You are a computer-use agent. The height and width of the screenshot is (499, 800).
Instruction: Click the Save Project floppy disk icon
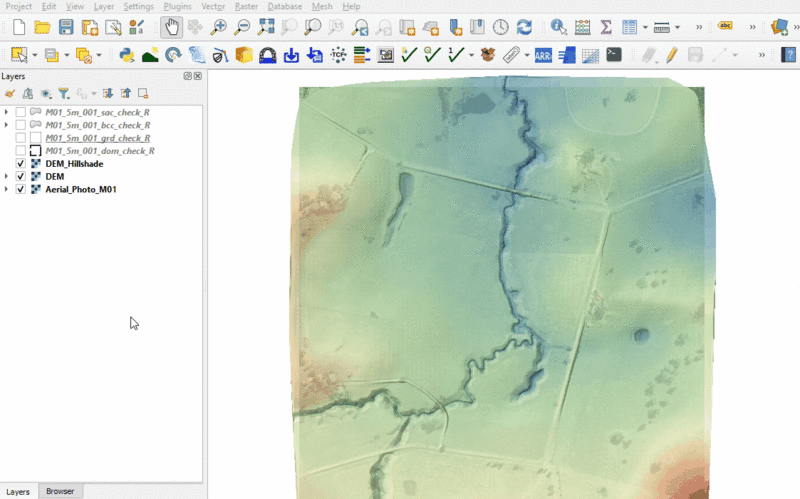66,27
